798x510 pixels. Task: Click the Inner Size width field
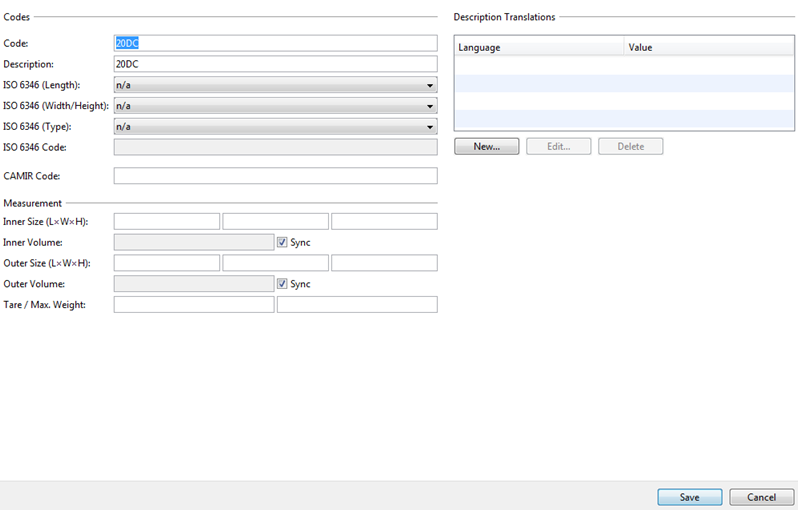(275, 221)
